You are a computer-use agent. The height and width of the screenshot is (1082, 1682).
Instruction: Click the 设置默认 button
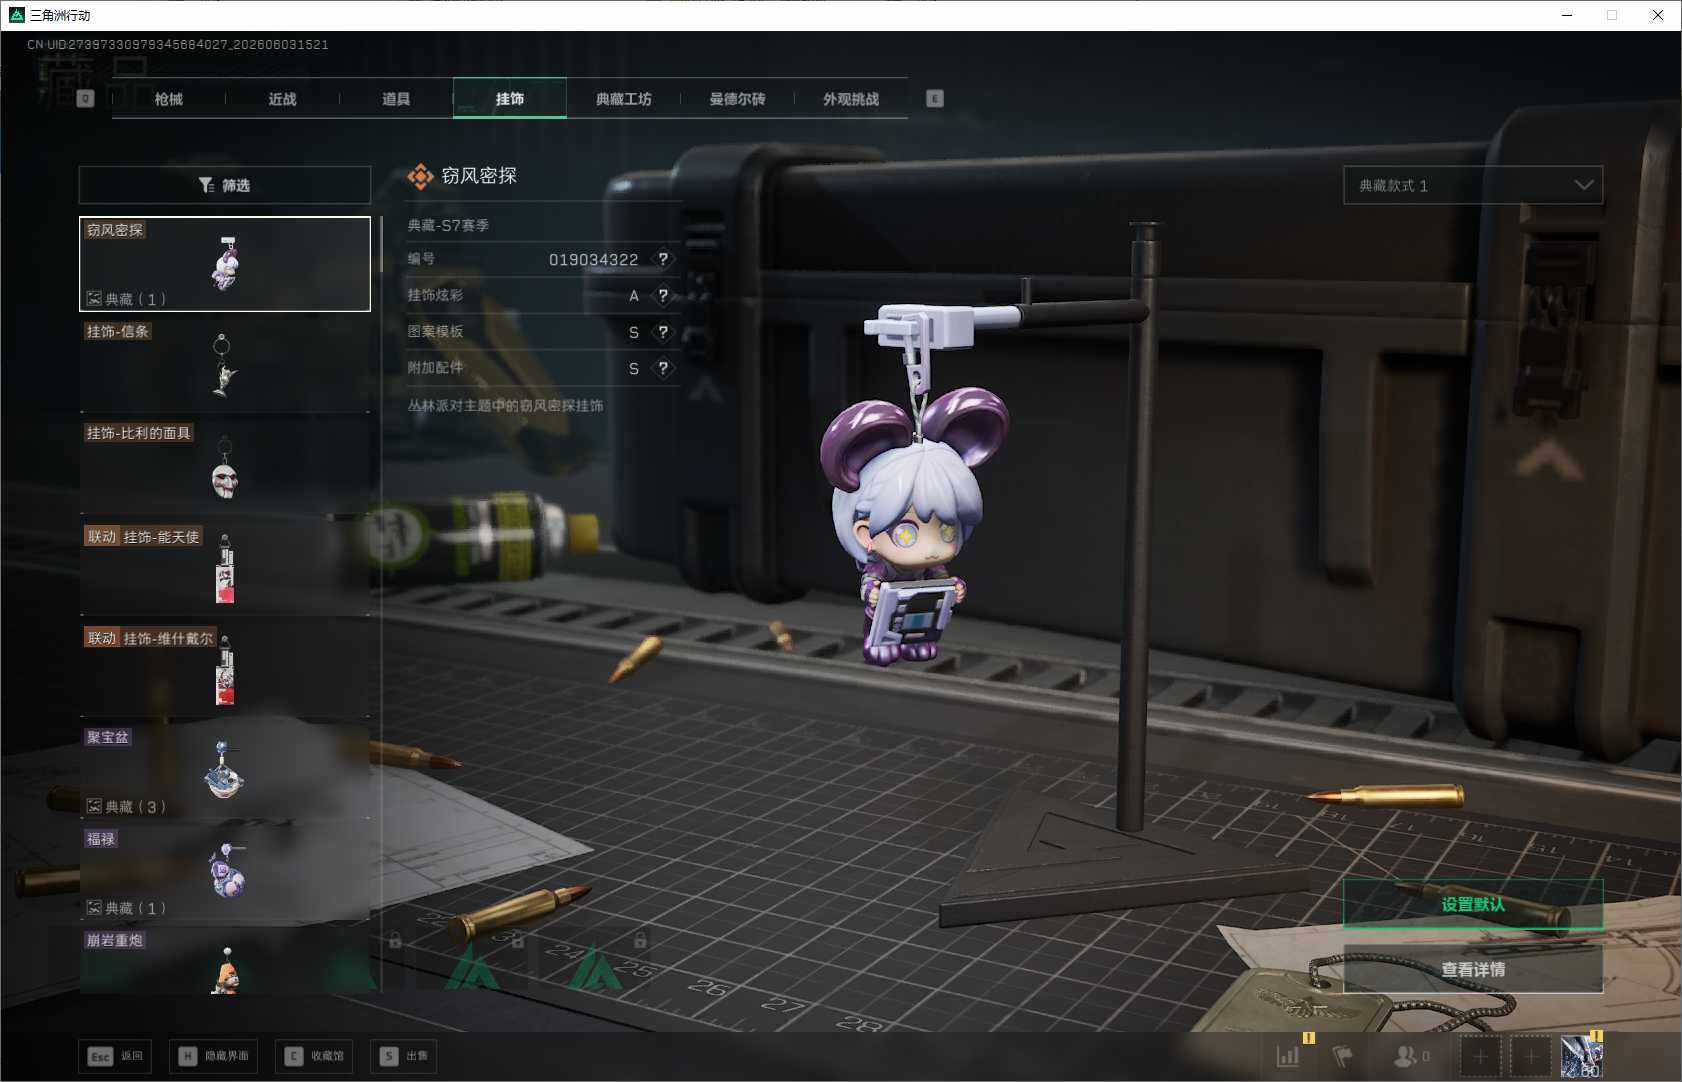1473,904
